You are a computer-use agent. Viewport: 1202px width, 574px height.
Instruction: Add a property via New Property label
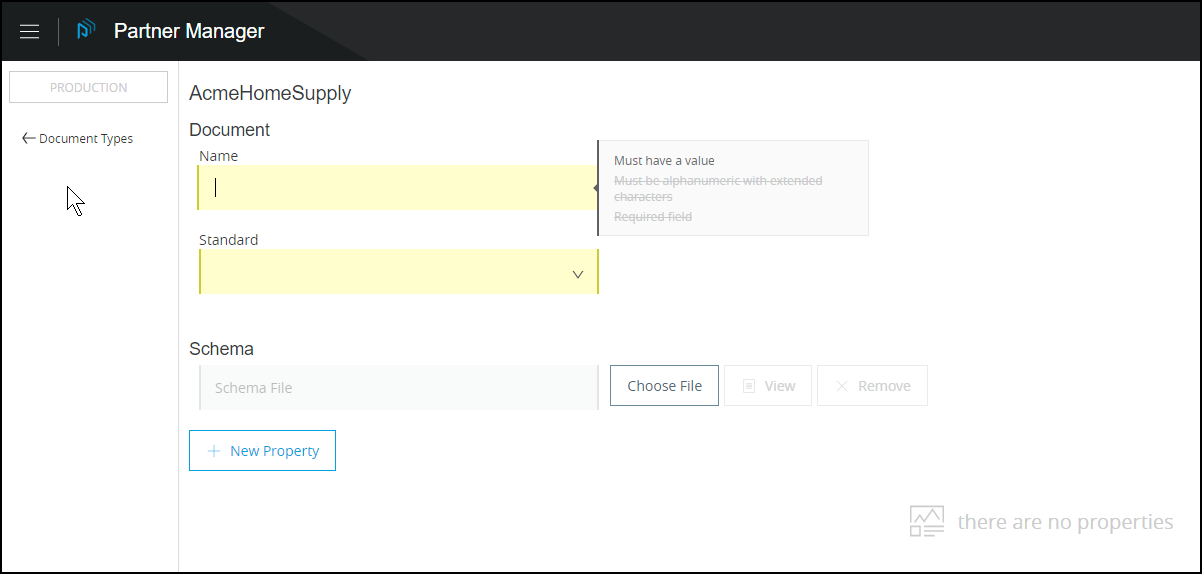274,451
